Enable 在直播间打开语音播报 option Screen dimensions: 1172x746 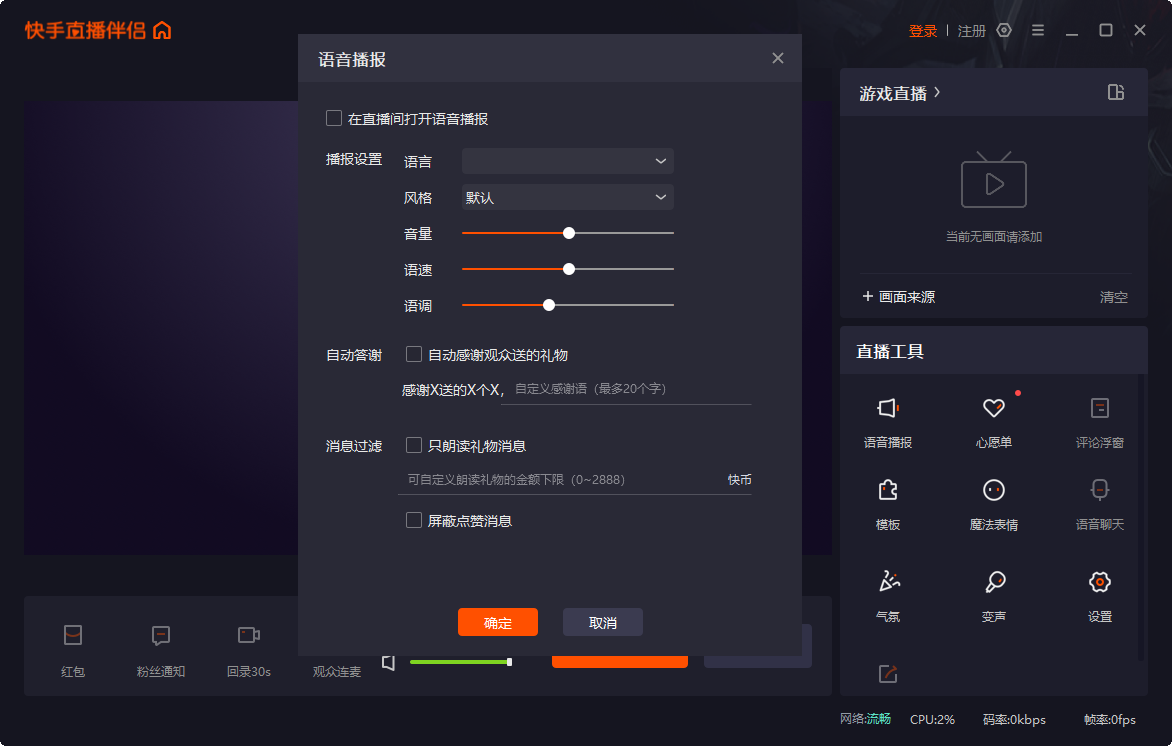[x=334, y=117]
